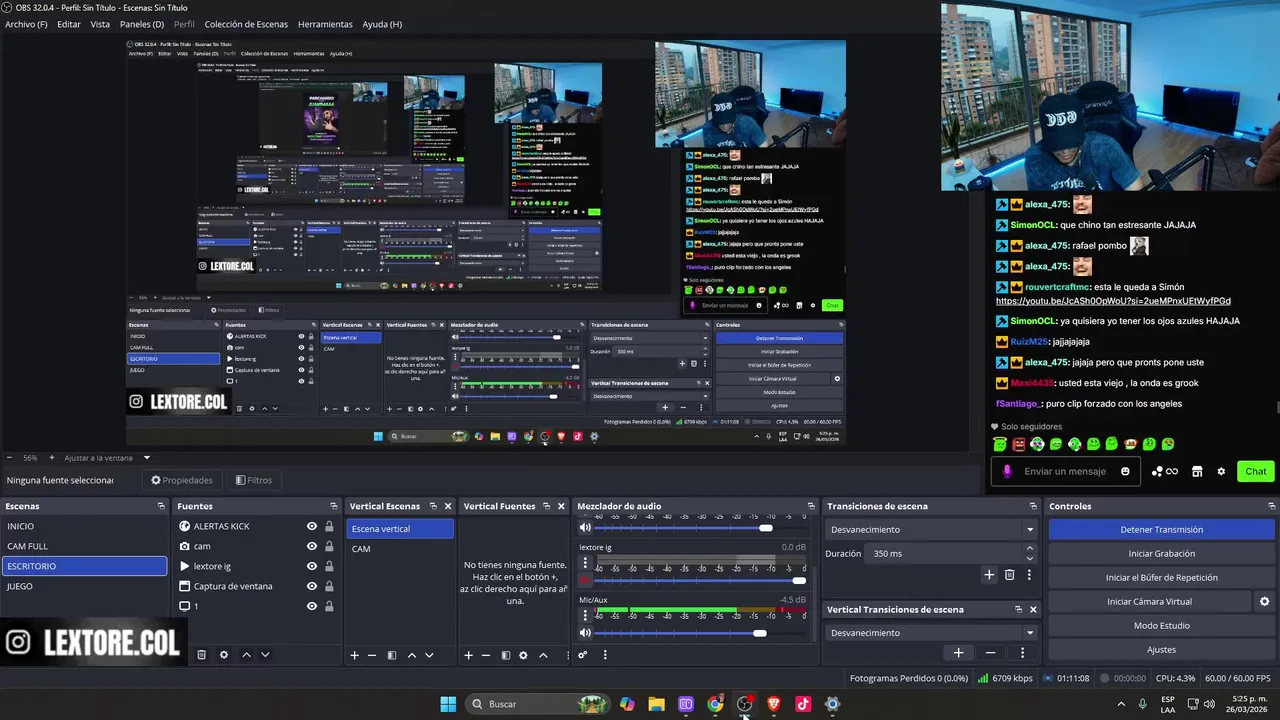
Task: Open the Windows Start menu
Action: click(448, 704)
